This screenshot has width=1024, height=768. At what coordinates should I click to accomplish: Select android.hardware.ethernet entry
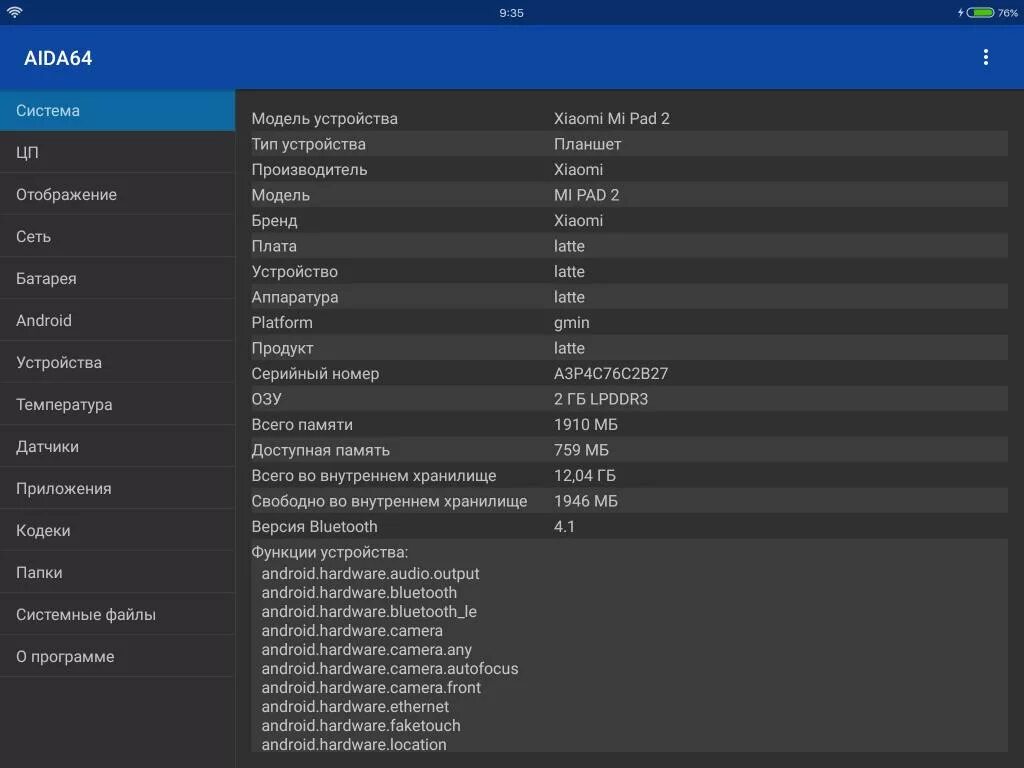(x=355, y=707)
